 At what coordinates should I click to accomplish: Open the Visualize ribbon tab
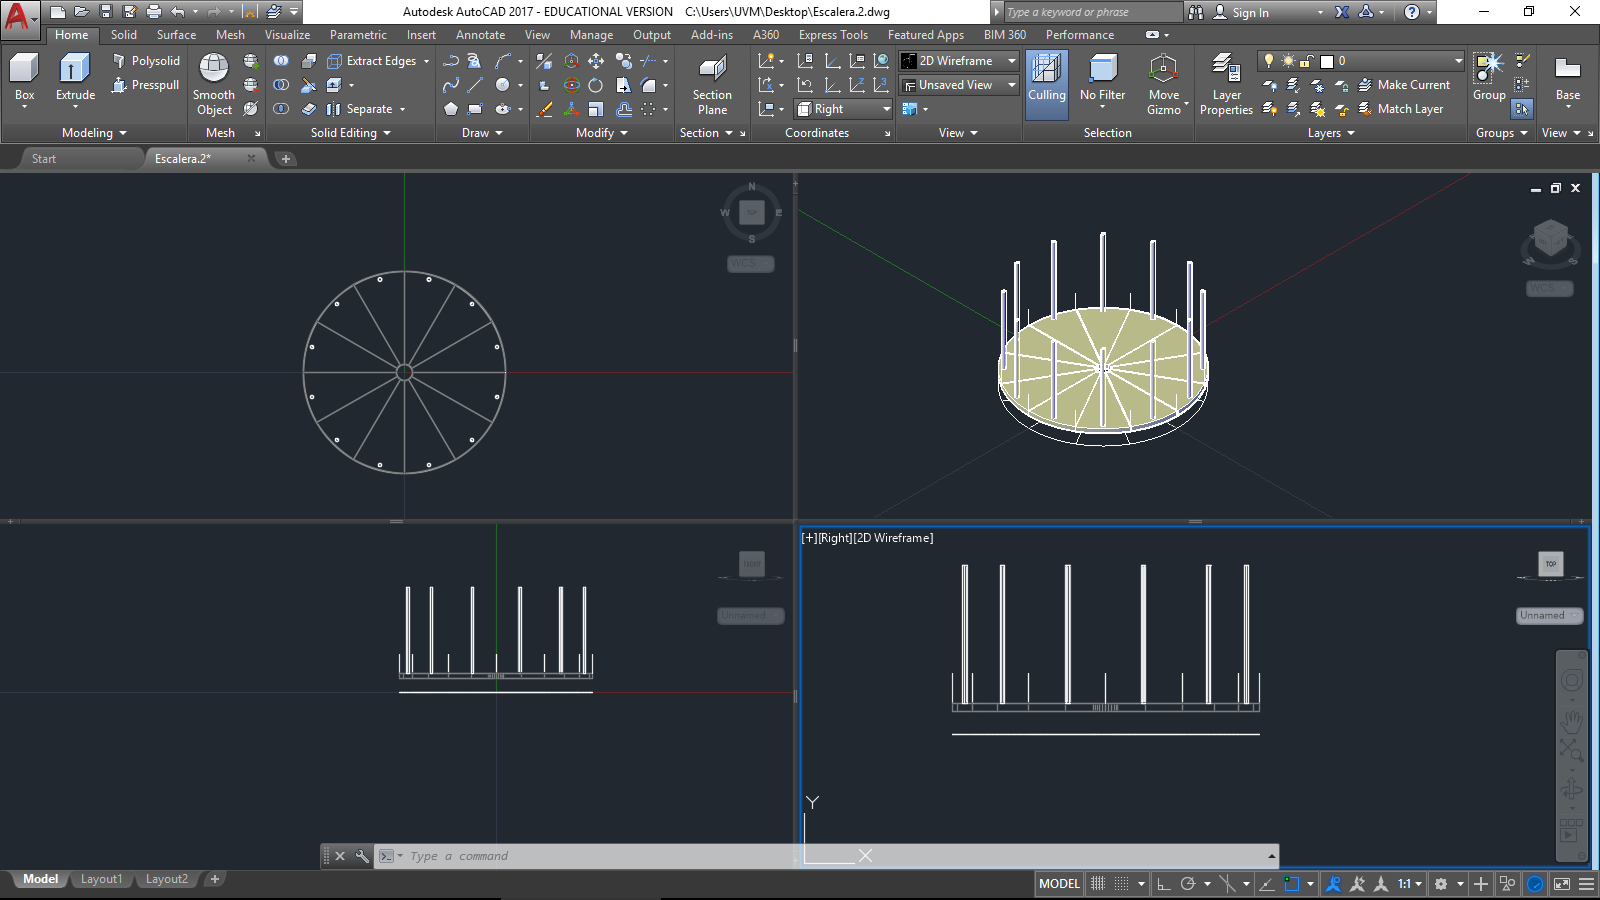point(287,35)
